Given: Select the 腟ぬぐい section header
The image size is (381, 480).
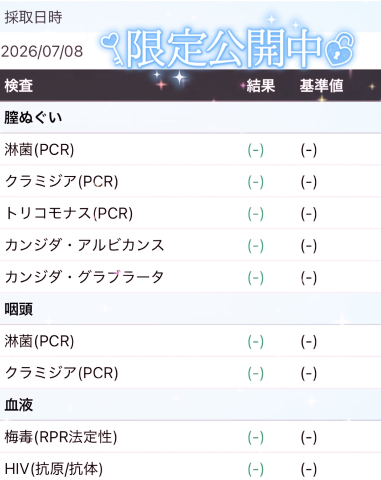Looking at the screenshot, I should 33,118.
